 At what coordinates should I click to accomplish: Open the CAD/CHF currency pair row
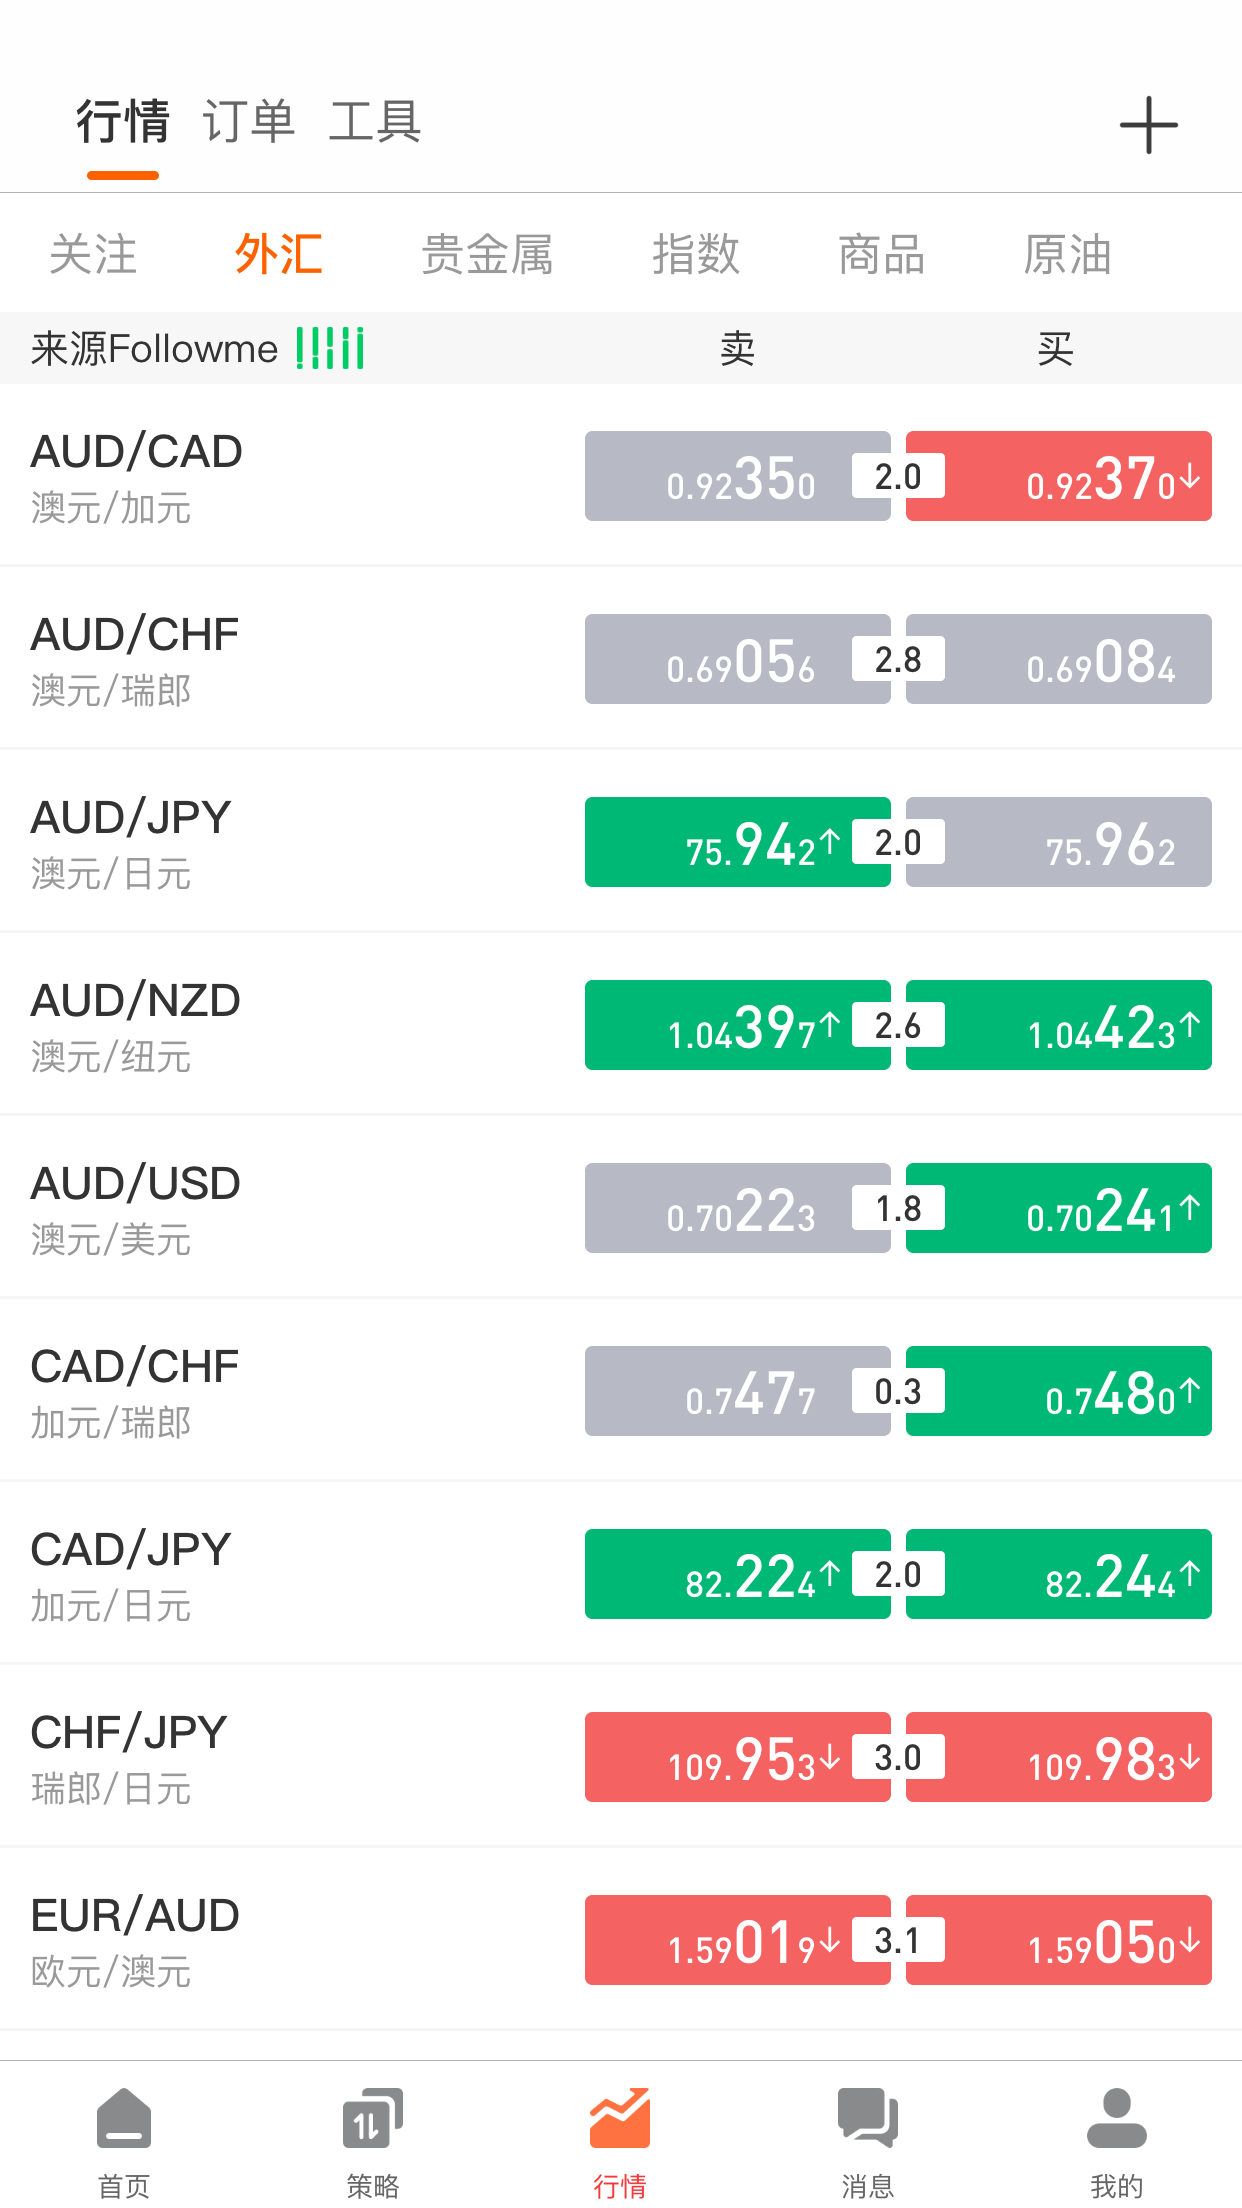(x=621, y=1391)
